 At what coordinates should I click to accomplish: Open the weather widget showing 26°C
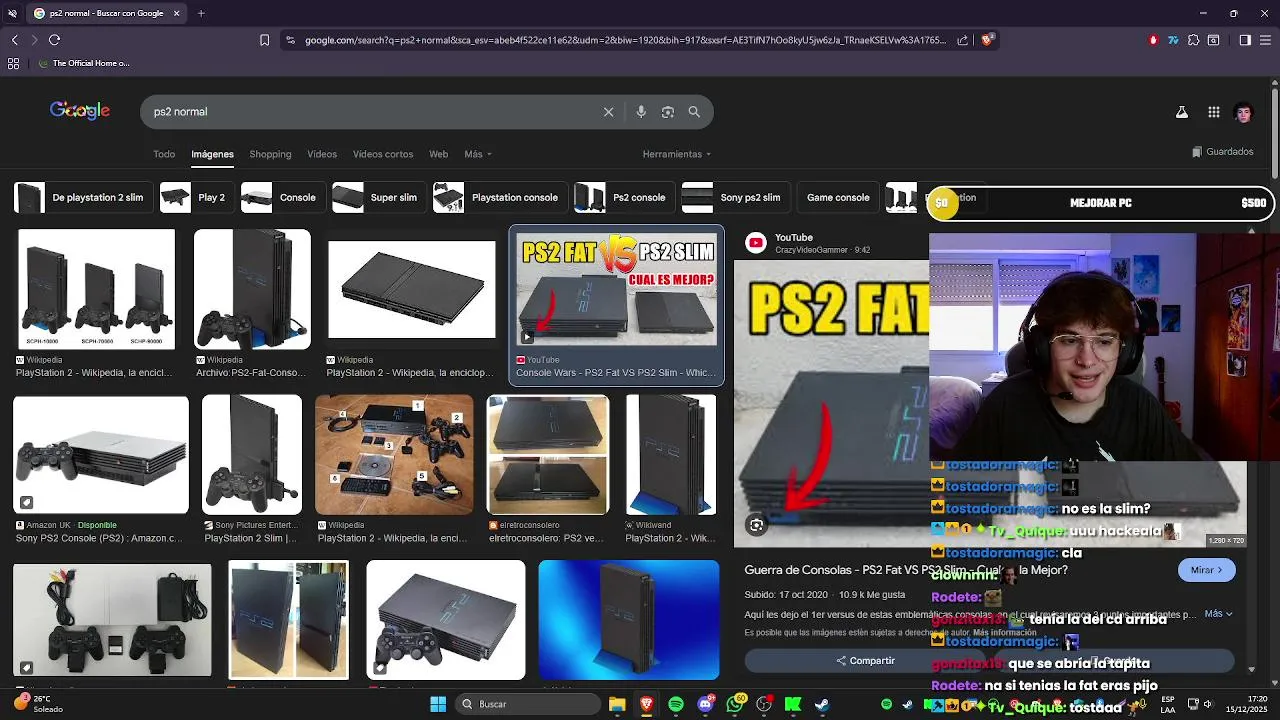point(36,704)
